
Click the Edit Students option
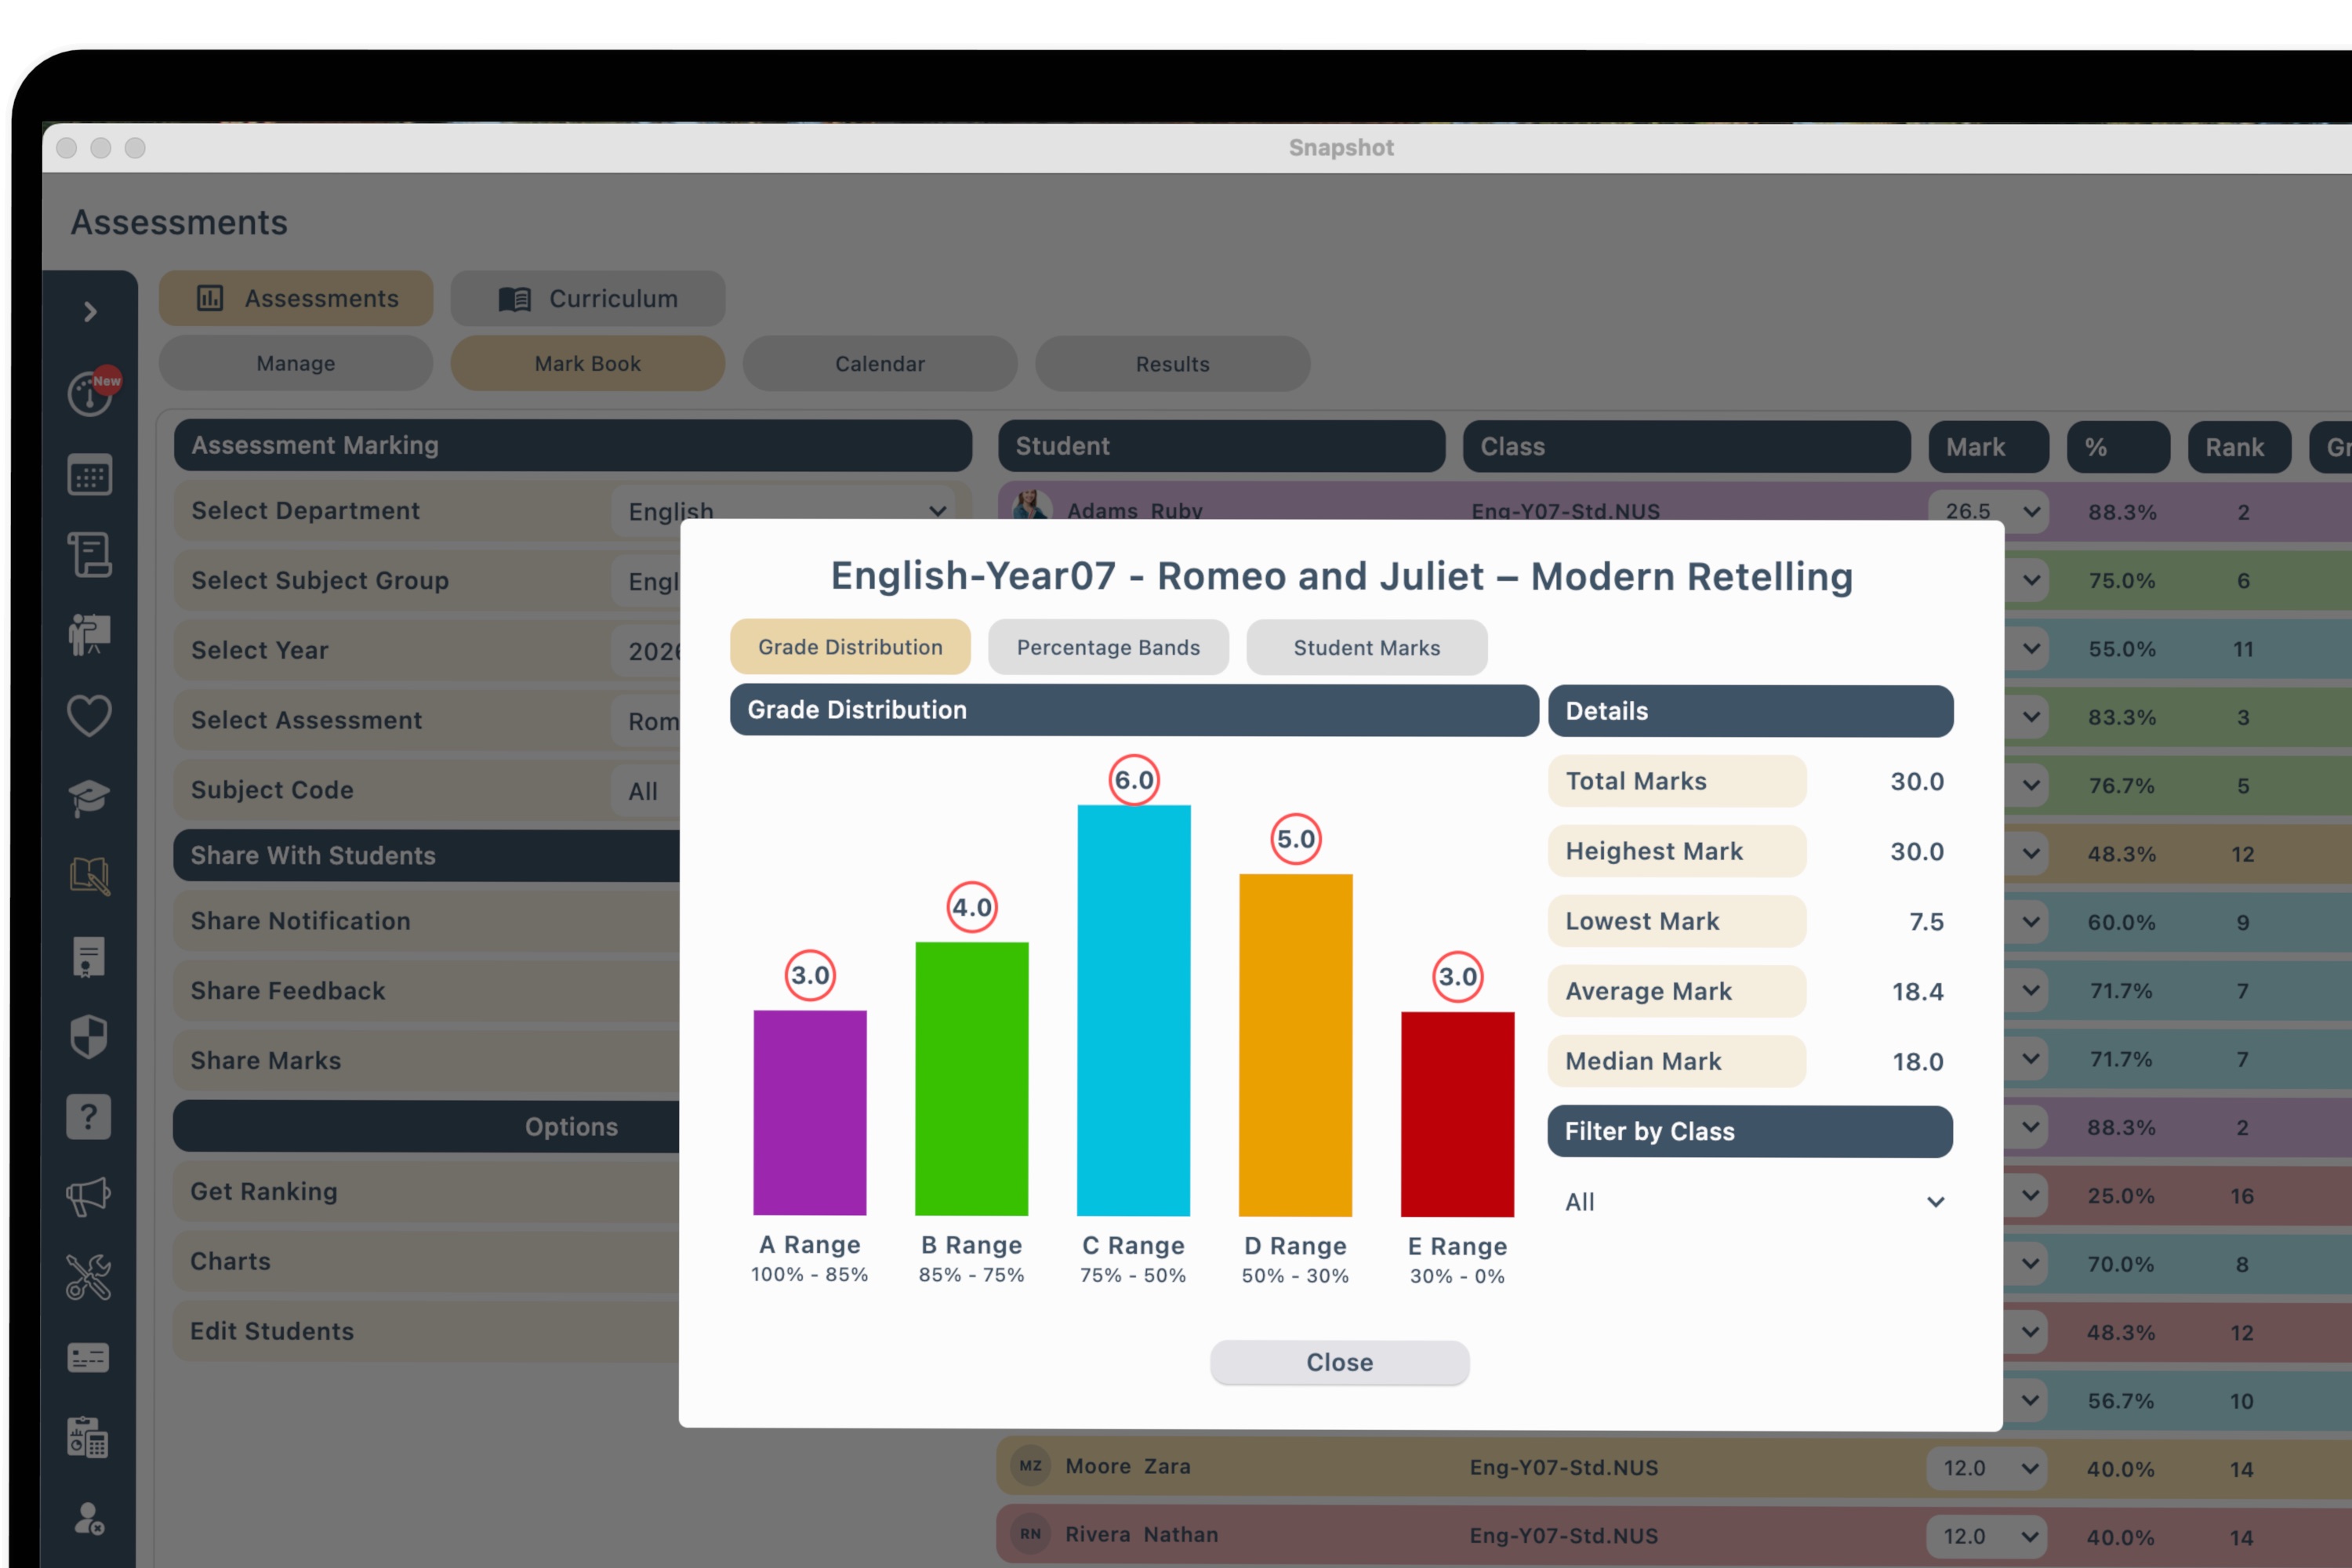tap(426, 1332)
